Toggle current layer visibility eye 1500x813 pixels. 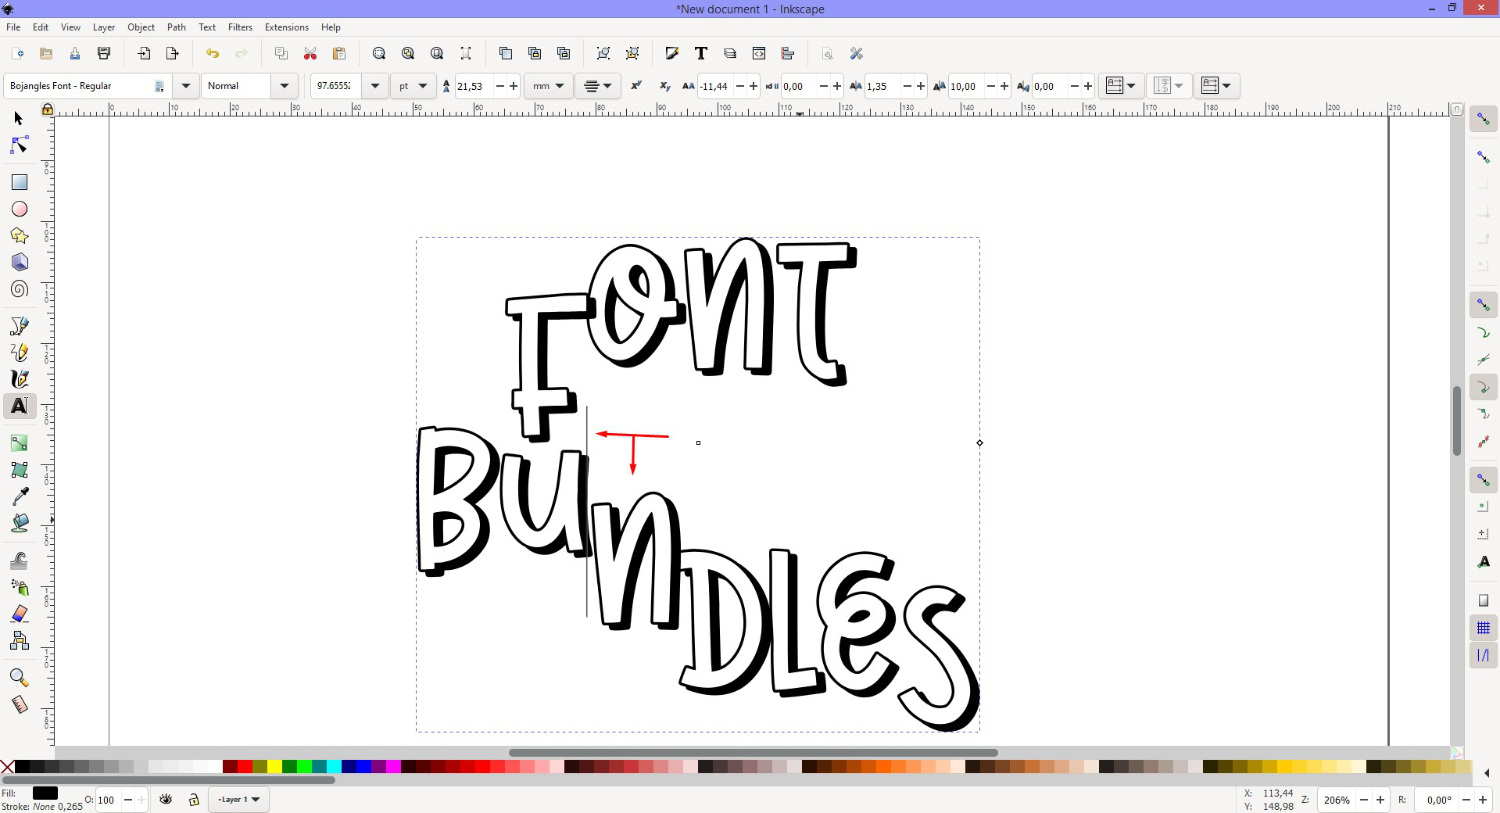pyautogui.click(x=166, y=800)
